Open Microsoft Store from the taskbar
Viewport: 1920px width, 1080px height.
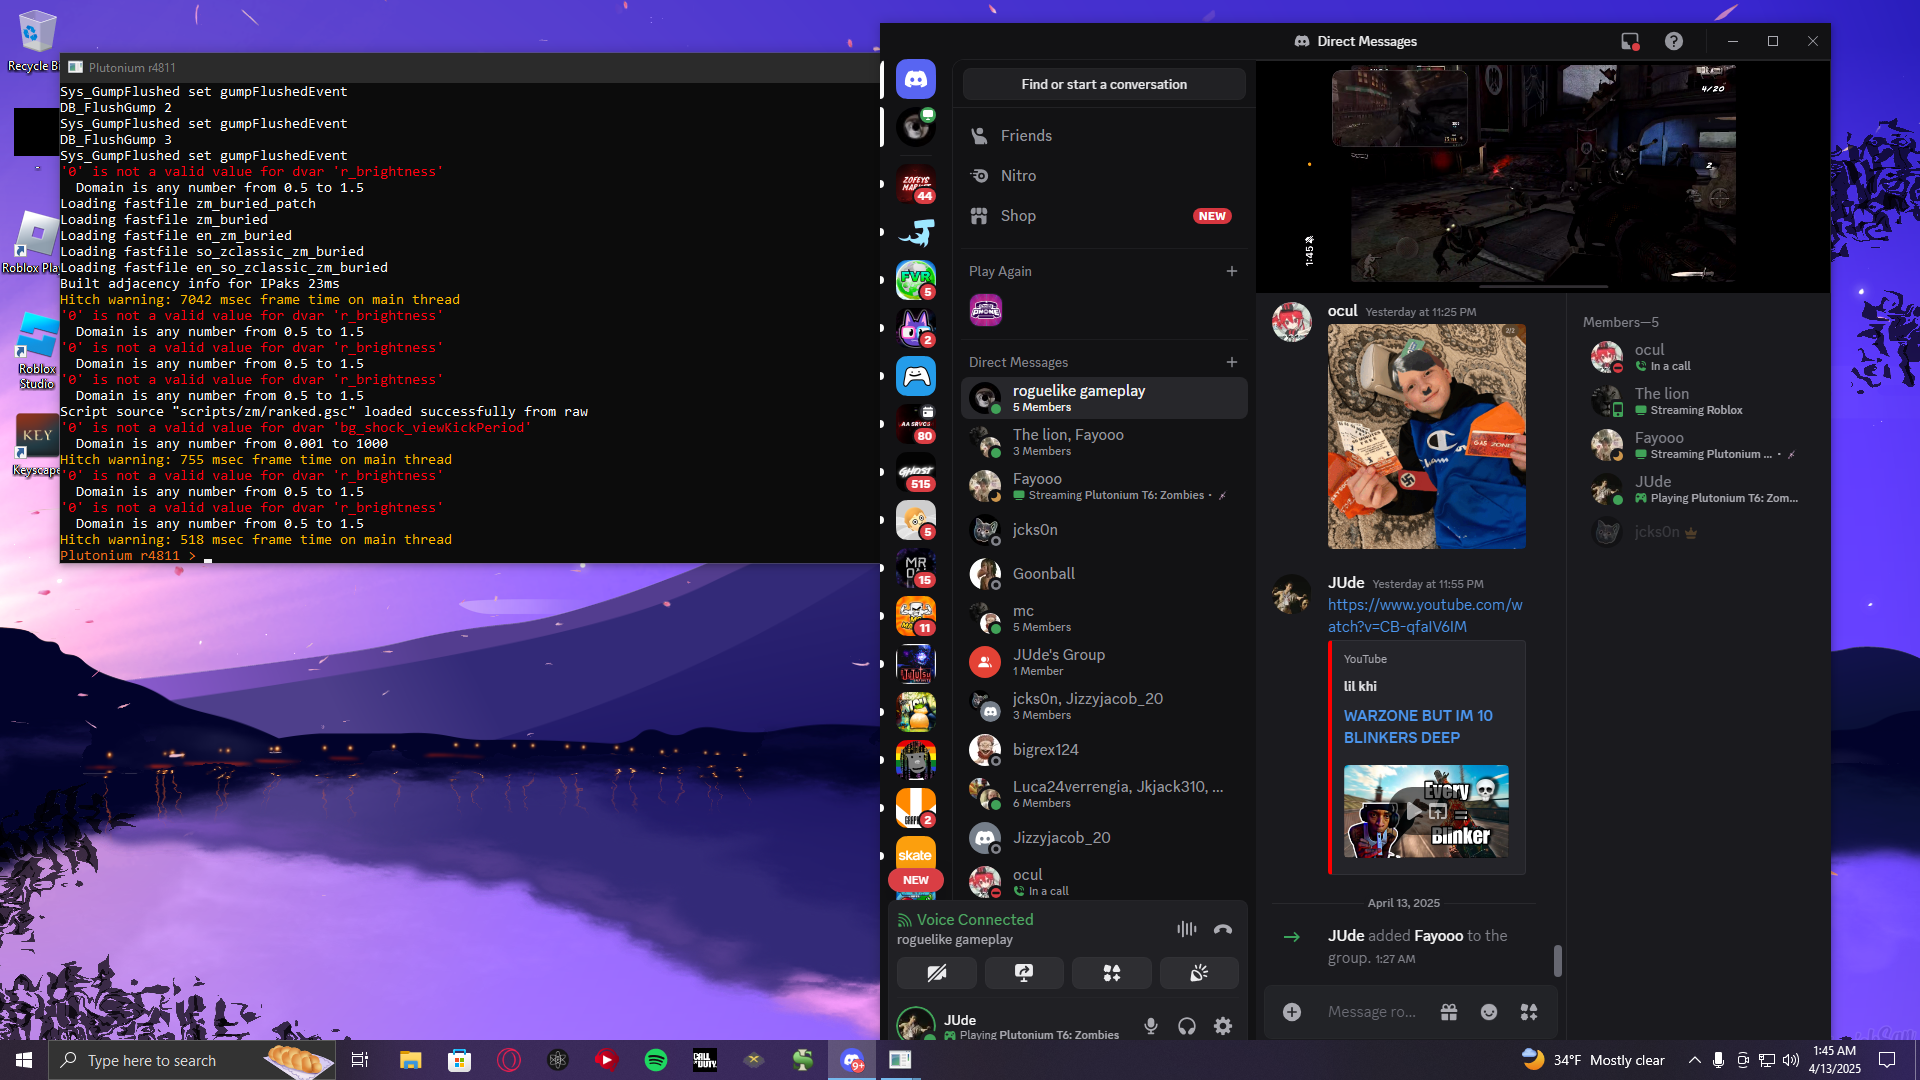(460, 1060)
